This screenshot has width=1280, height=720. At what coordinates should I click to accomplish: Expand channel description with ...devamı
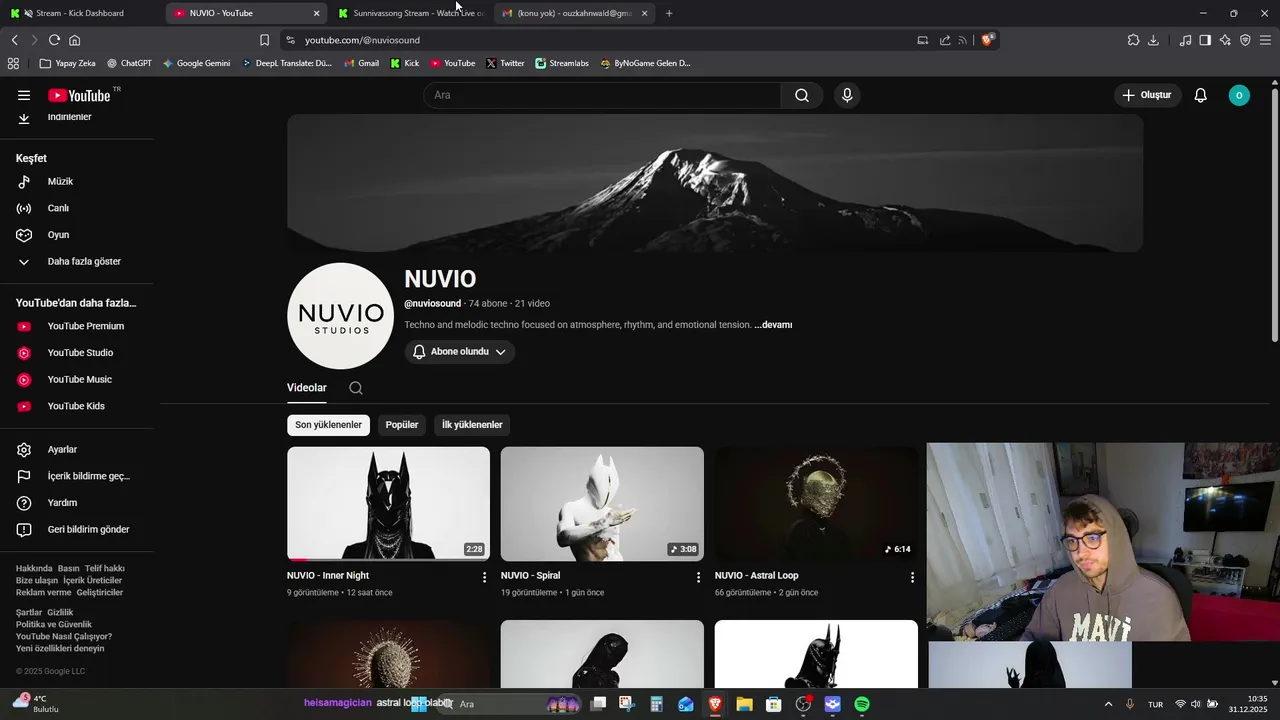point(773,325)
